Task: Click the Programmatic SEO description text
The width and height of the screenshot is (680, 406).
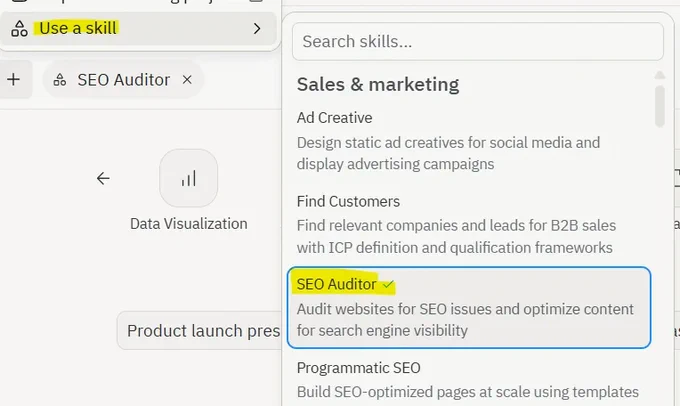Action: pos(468,392)
